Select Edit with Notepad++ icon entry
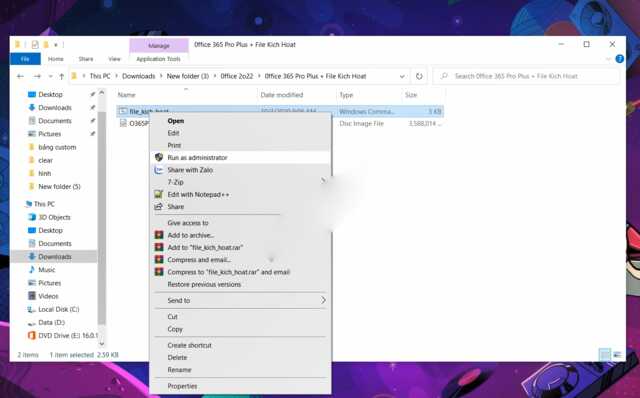Screen dimensions: 640x398 [x=159, y=195]
